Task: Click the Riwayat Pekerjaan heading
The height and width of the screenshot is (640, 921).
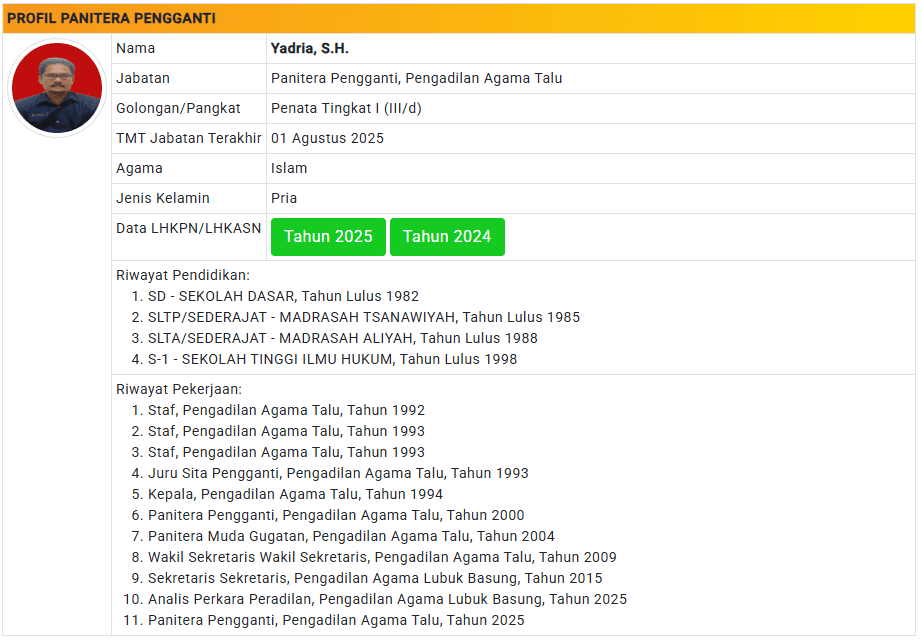Action: [x=179, y=389]
